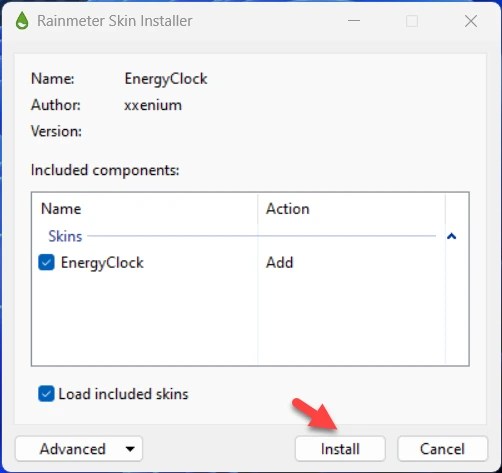Collapse the Skins group chevron
The height and width of the screenshot is (473, 502).
click(451, 236)
